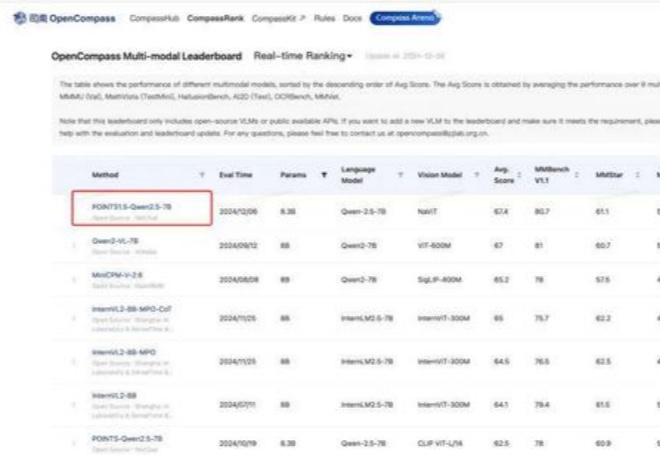Click the MMStar value 60.7
This screenshot has width=660, height=455.
click(603, 245)
